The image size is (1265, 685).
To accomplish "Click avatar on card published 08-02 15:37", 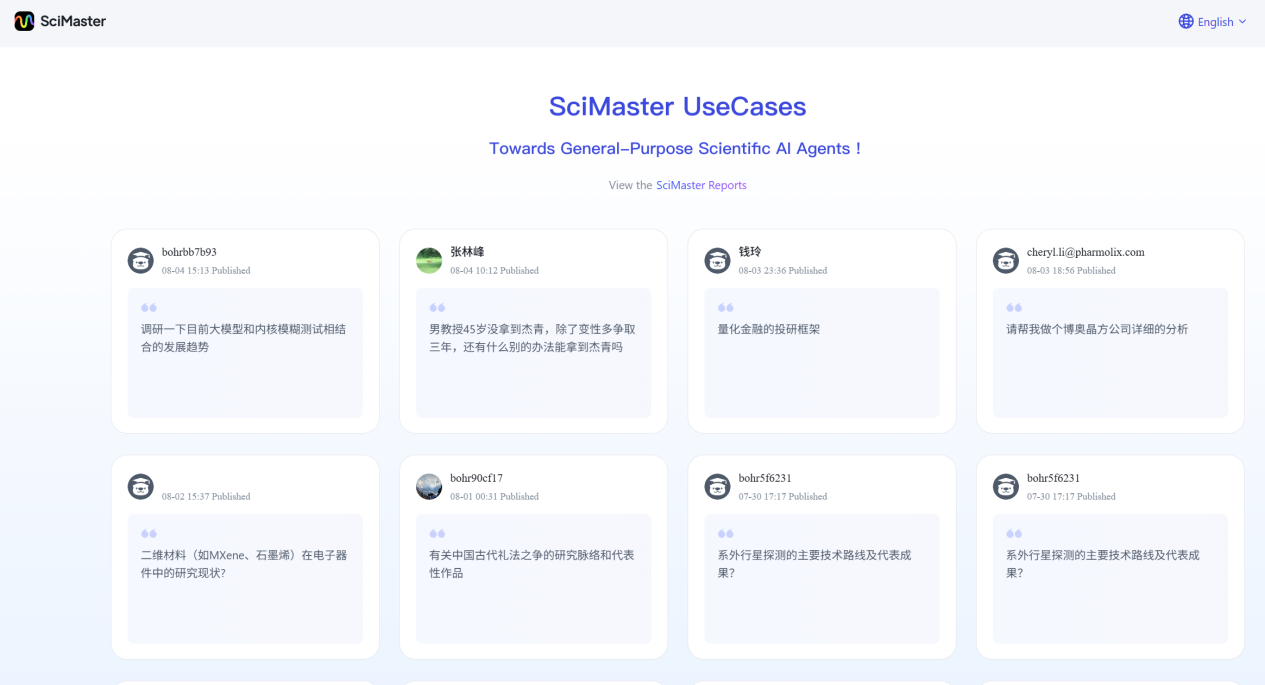I will (141, 486).
